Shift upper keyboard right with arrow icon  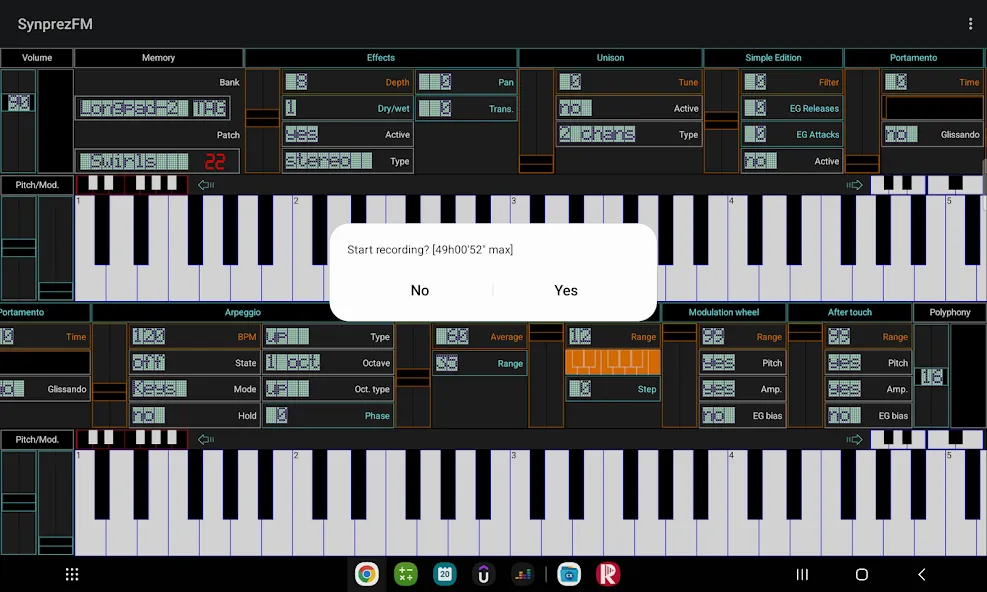[854, 185]
